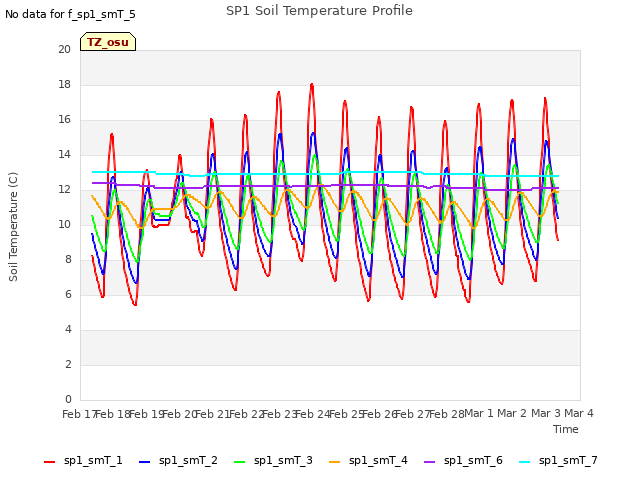This screenshot has width=640, height=480.
Task: Toggle the sp1_smT_4 legend entry
Action: [368, 461]
